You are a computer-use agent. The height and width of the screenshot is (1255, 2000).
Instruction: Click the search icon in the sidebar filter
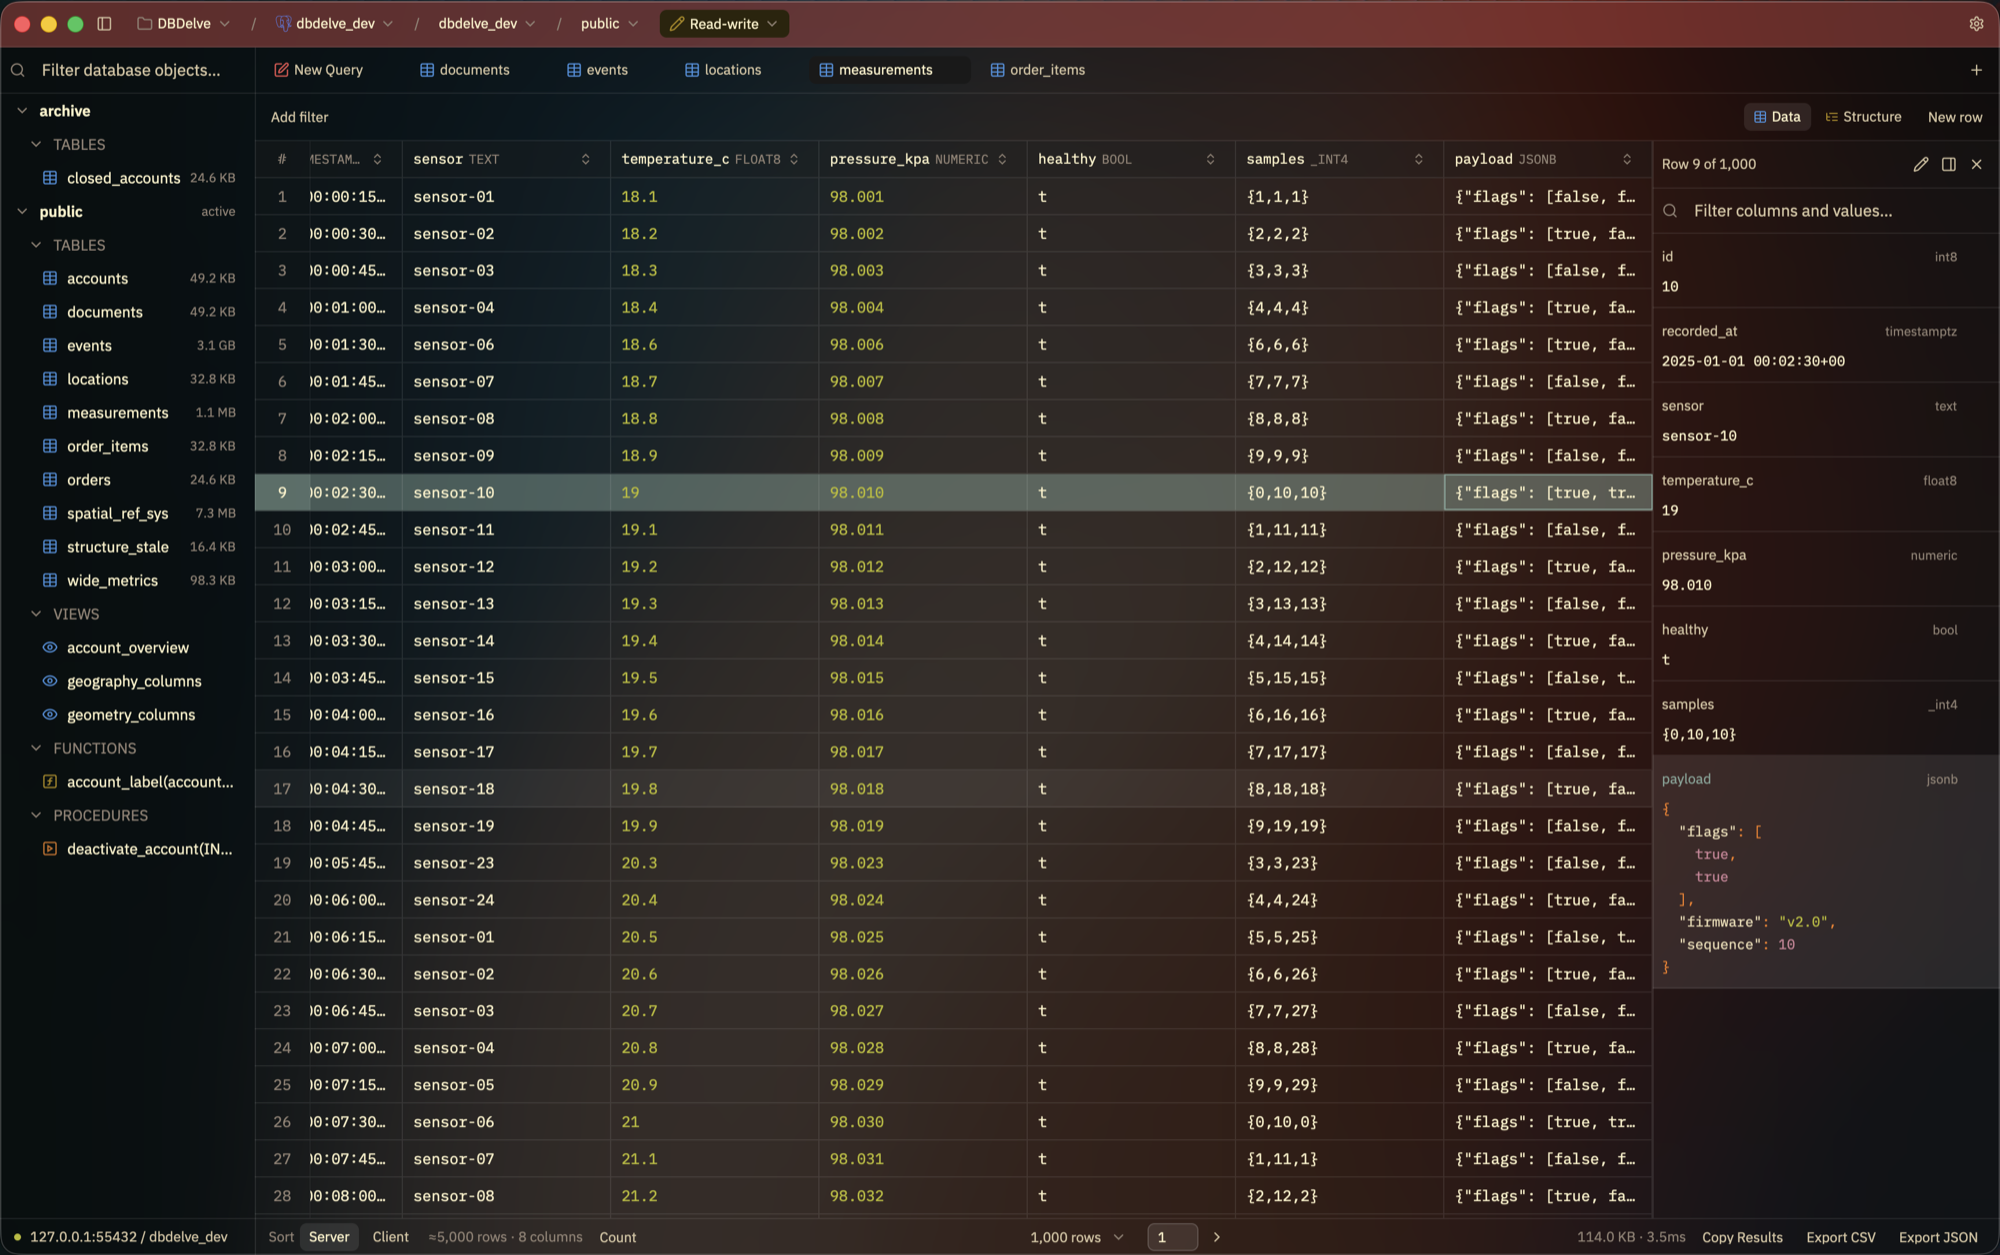(x=18, y=70)
